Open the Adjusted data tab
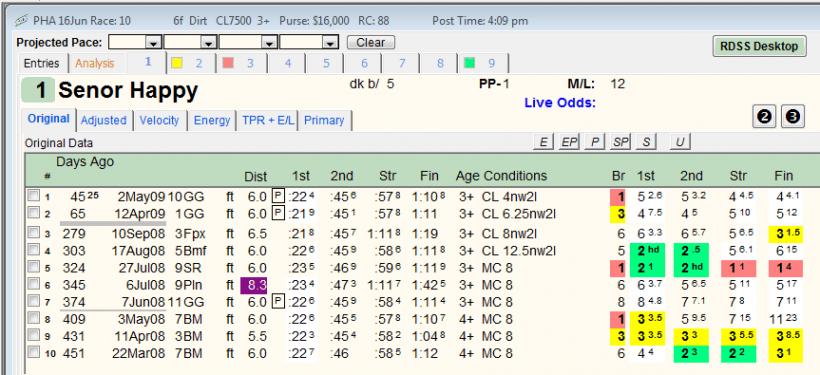The height and width of the screenshot is (375, 820). point(104,120)
